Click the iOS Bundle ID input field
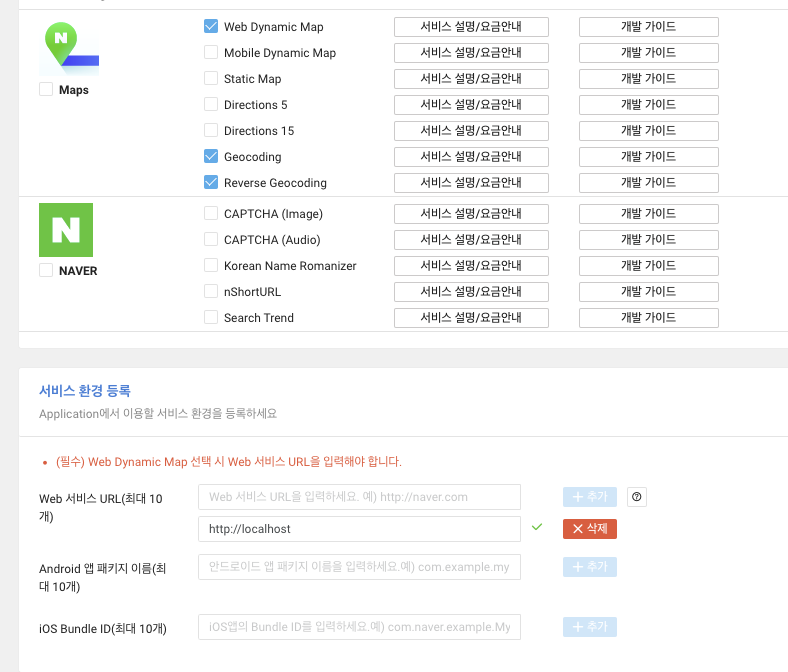 pos(359,627)
